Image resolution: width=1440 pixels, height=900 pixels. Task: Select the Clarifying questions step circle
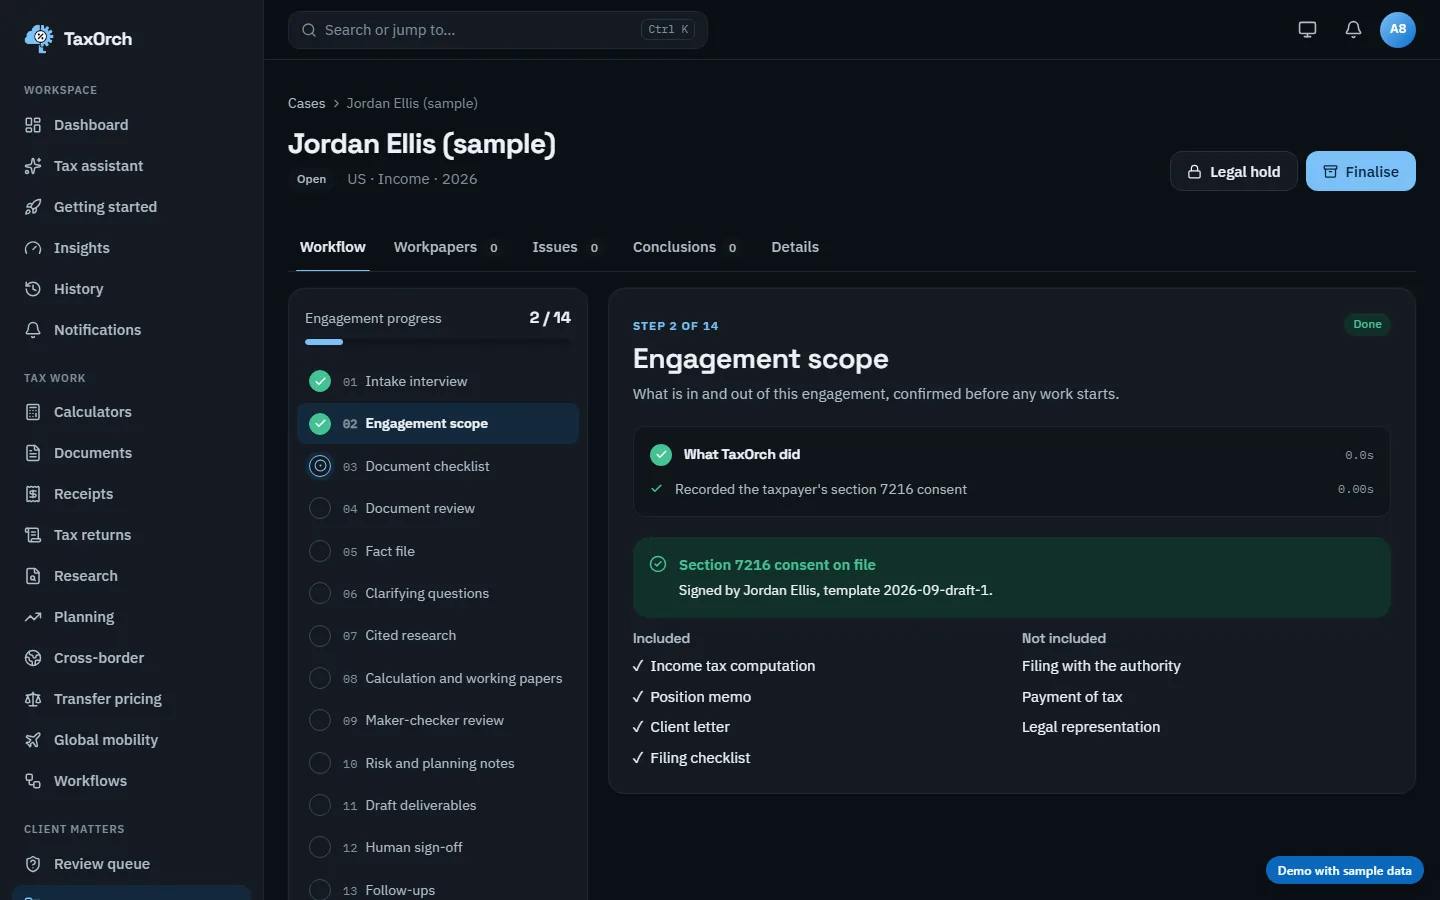coord(320,593)
